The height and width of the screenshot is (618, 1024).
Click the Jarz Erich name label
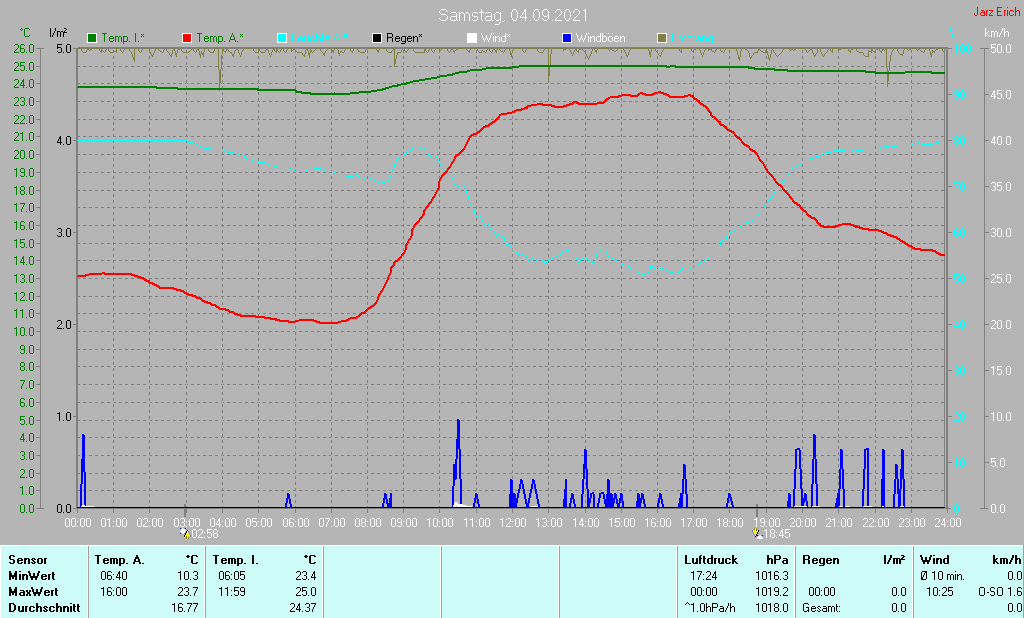point(997,12)
